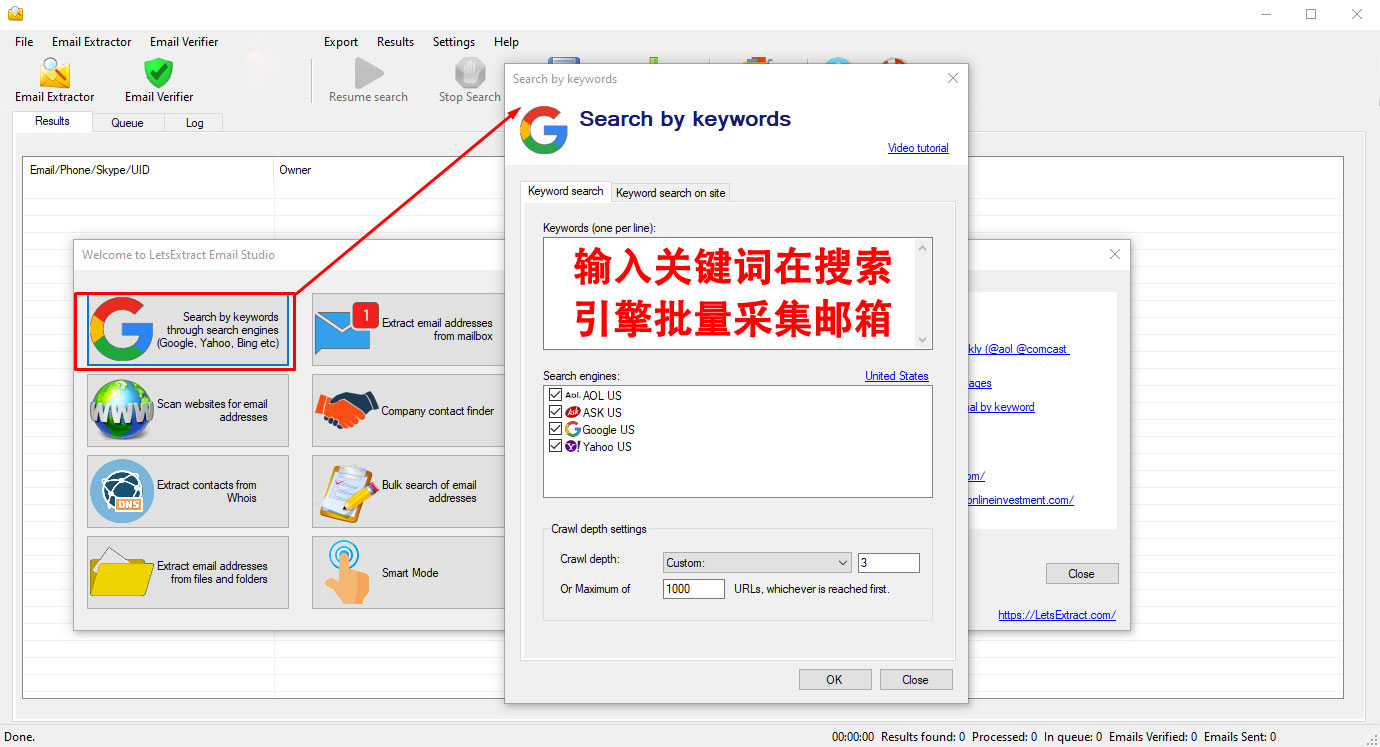Click the 'Results found: 0' status text
This screenshot has height=747, width=1380.
(x=923, y=737)
